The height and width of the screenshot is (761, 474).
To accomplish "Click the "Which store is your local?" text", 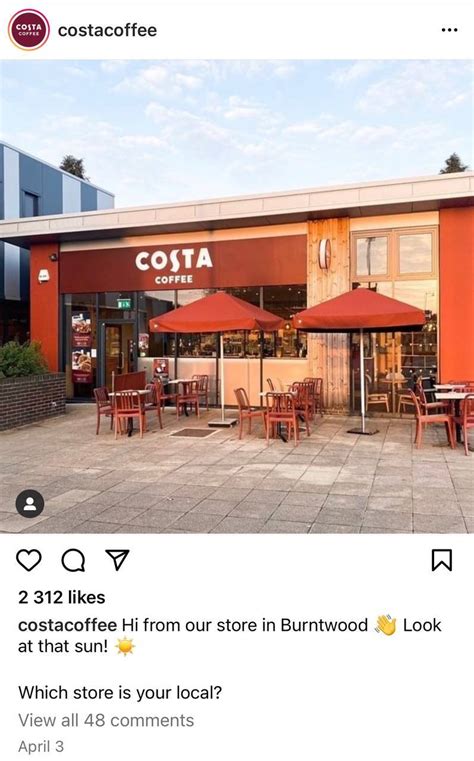I will point(120,692).
